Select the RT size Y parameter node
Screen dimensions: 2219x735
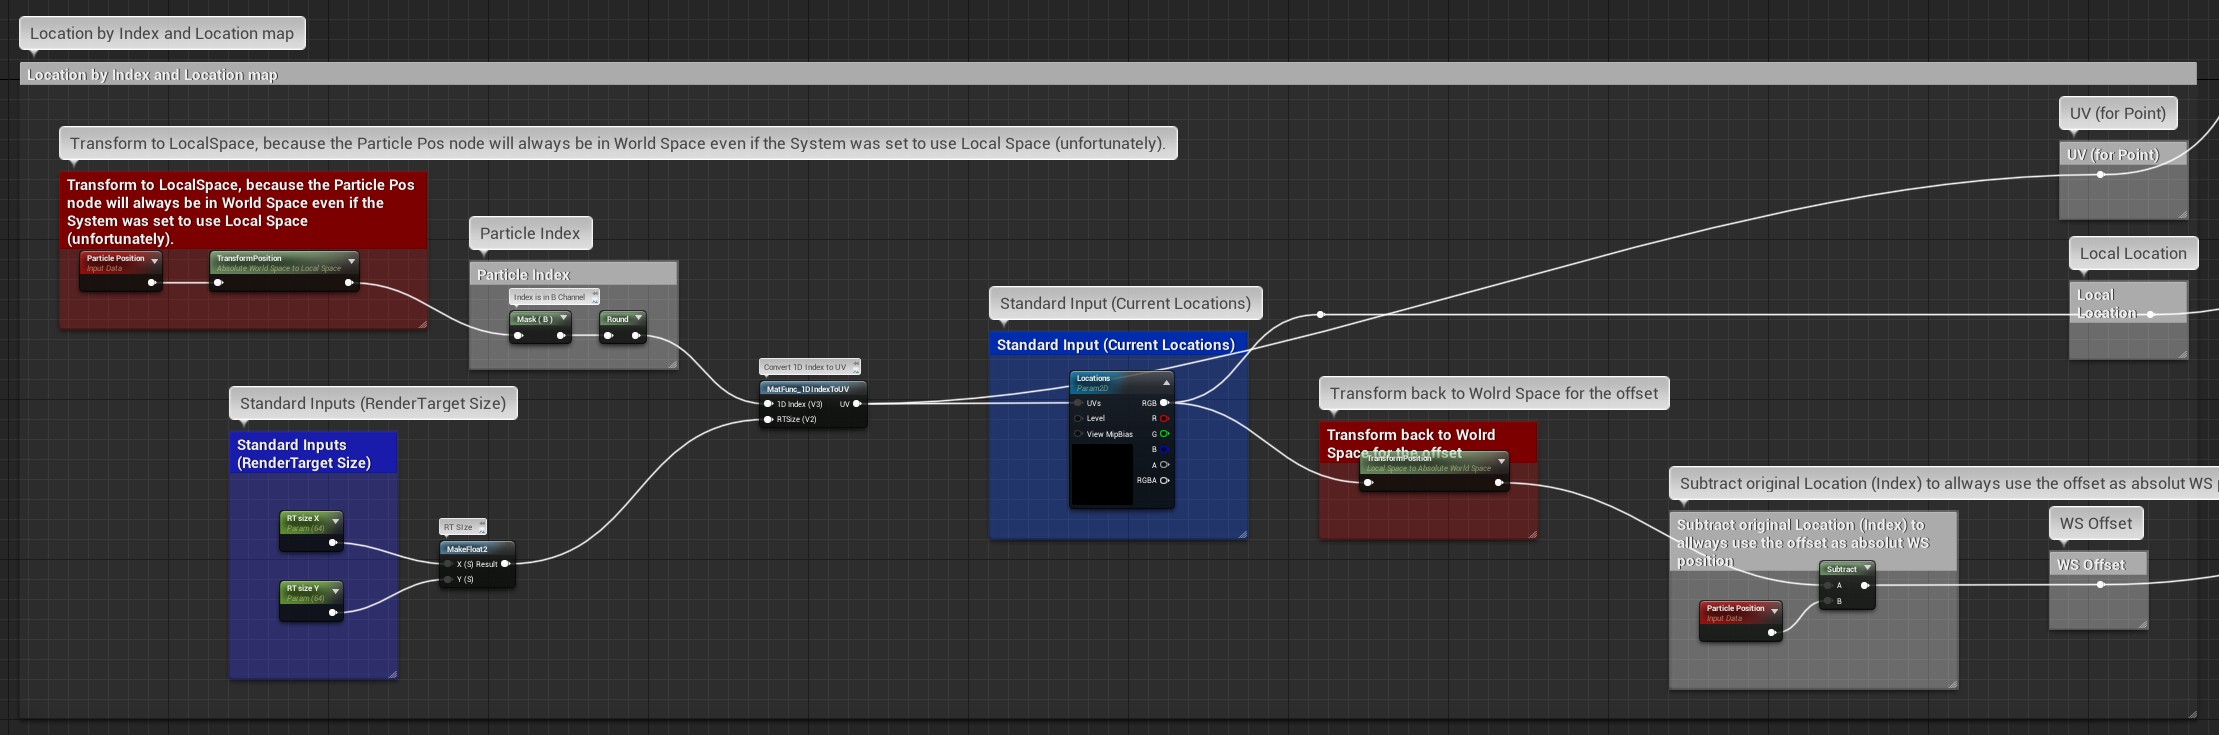point(305,592)
